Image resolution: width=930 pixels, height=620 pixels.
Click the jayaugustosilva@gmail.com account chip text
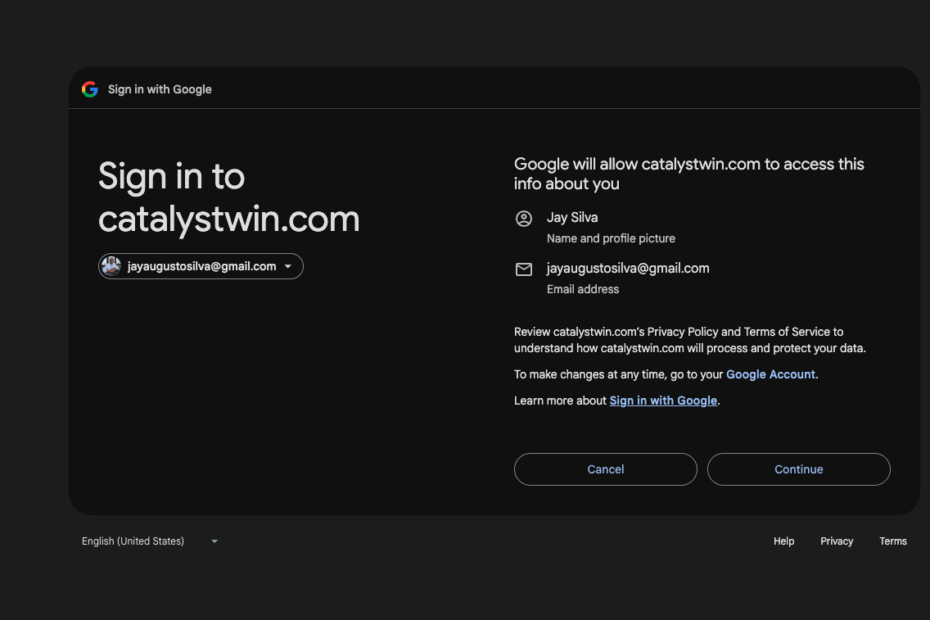(201, 266)
